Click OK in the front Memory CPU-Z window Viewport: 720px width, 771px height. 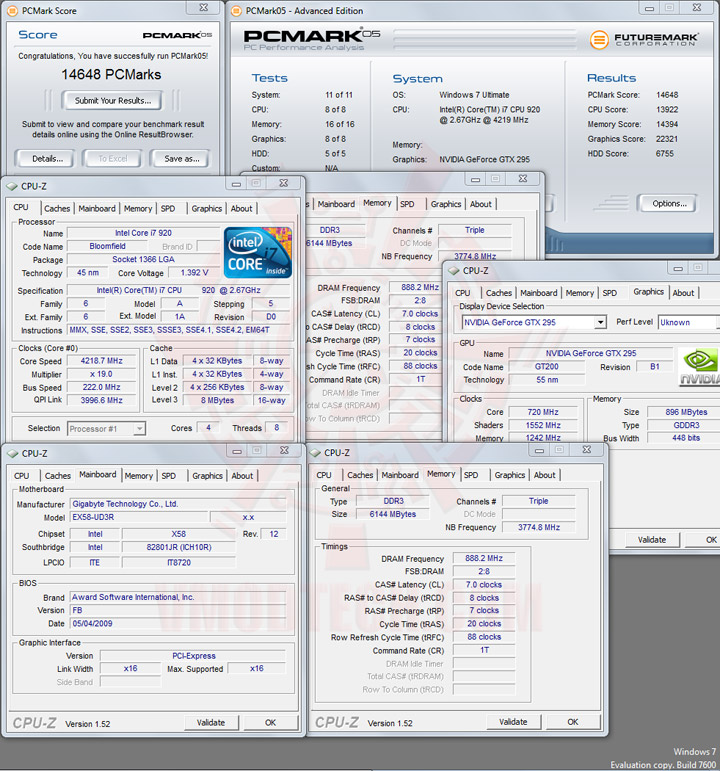click(573, 722)
